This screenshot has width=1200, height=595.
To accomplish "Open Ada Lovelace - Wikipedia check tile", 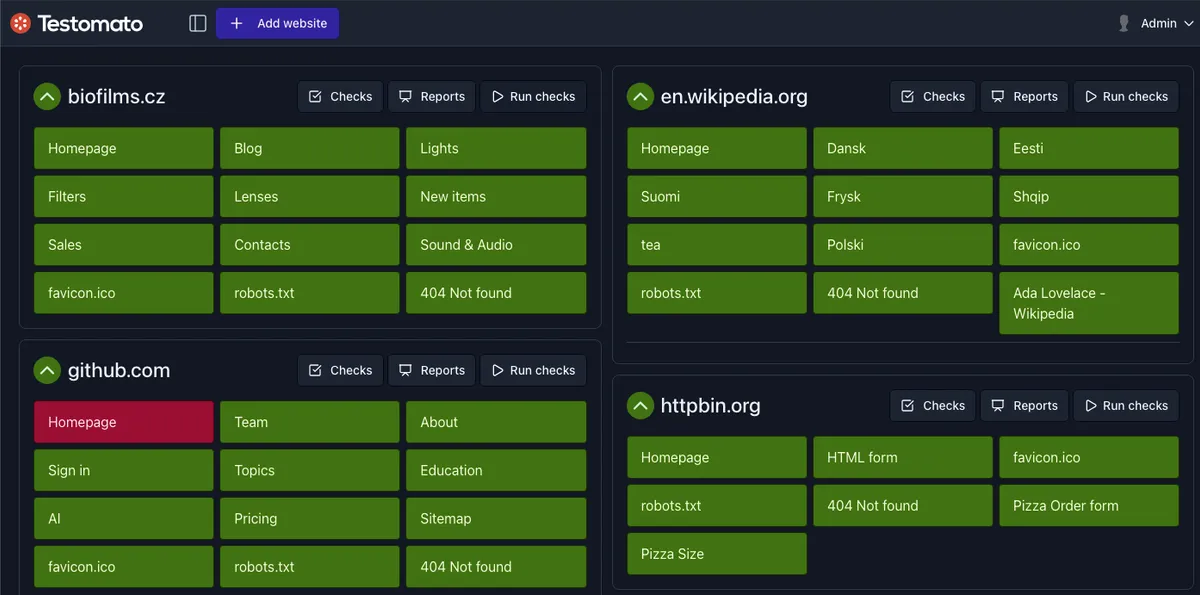I will pyautogui.click(x=1089, y=303).
